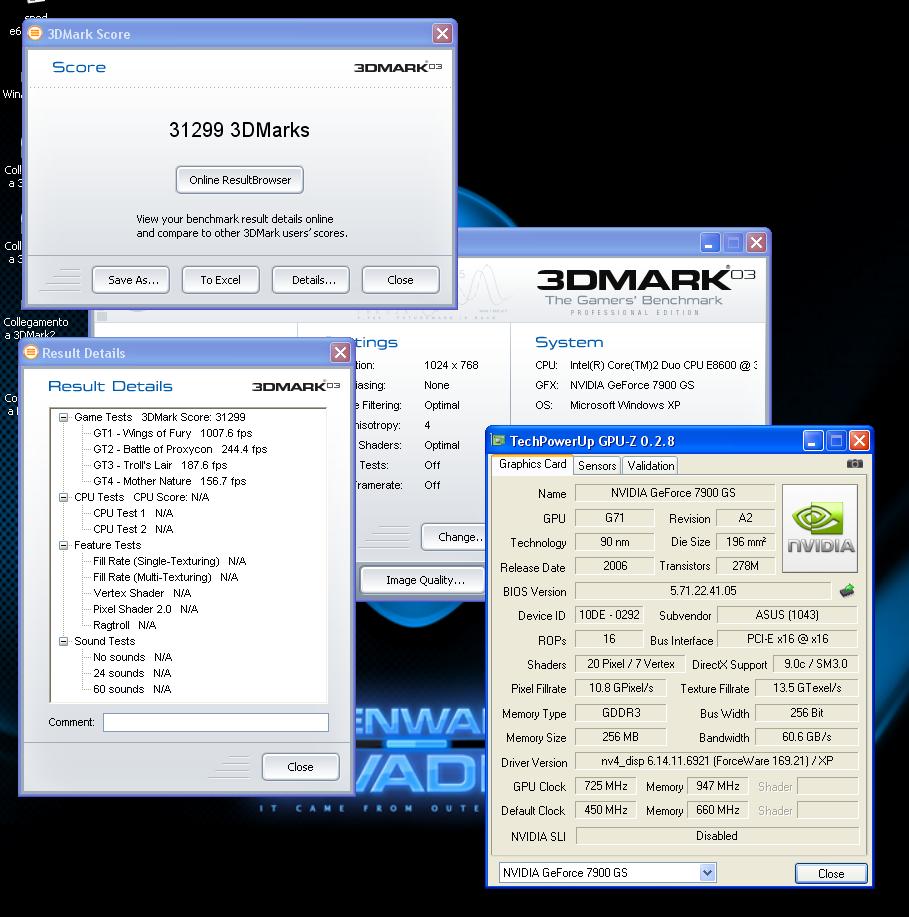Click the Online ResultBrowser button
The width and height of the screenshot is (909, 917).
coord(240,180)
